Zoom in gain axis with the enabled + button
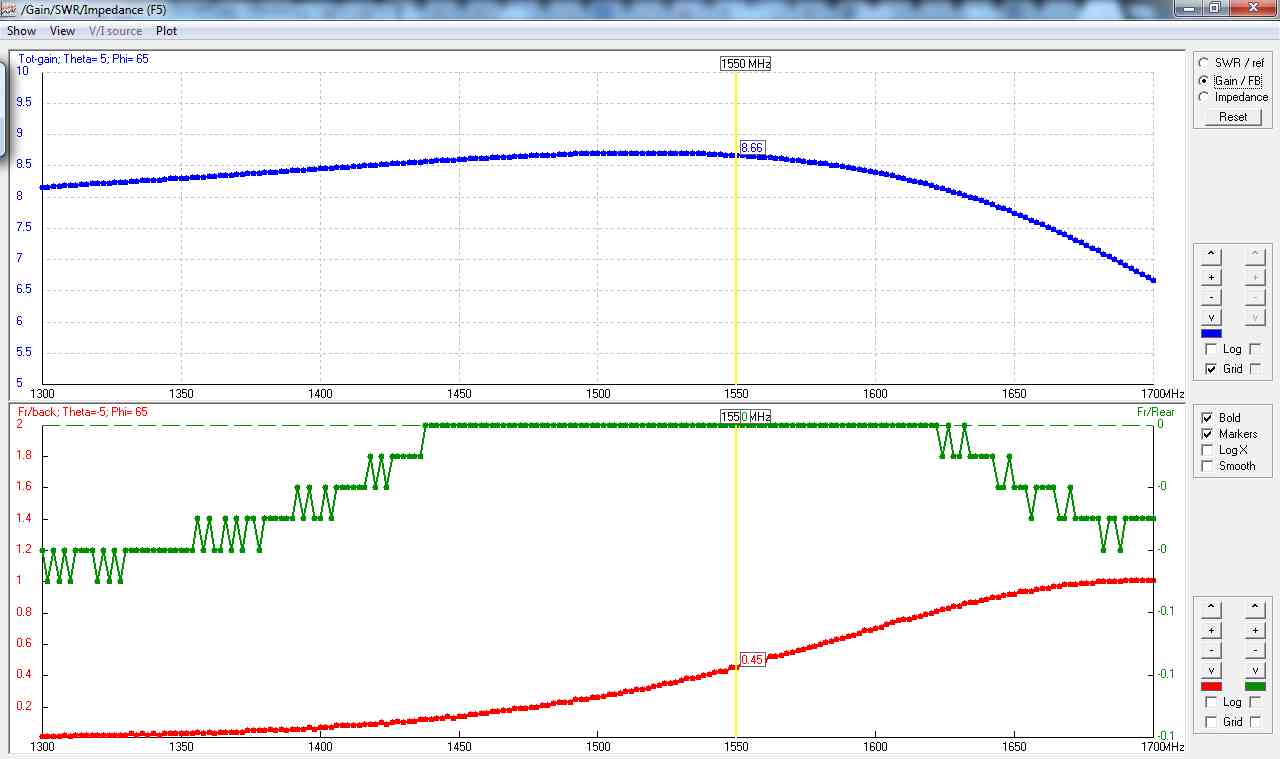Screen dimensions: 1280x759 point(1211,277)
